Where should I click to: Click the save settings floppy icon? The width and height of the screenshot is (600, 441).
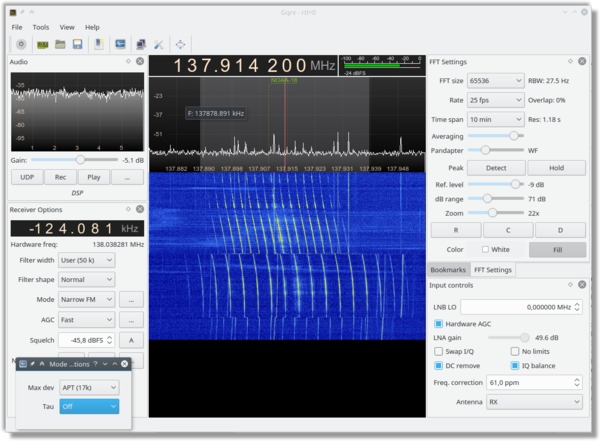tap(78, 44)
